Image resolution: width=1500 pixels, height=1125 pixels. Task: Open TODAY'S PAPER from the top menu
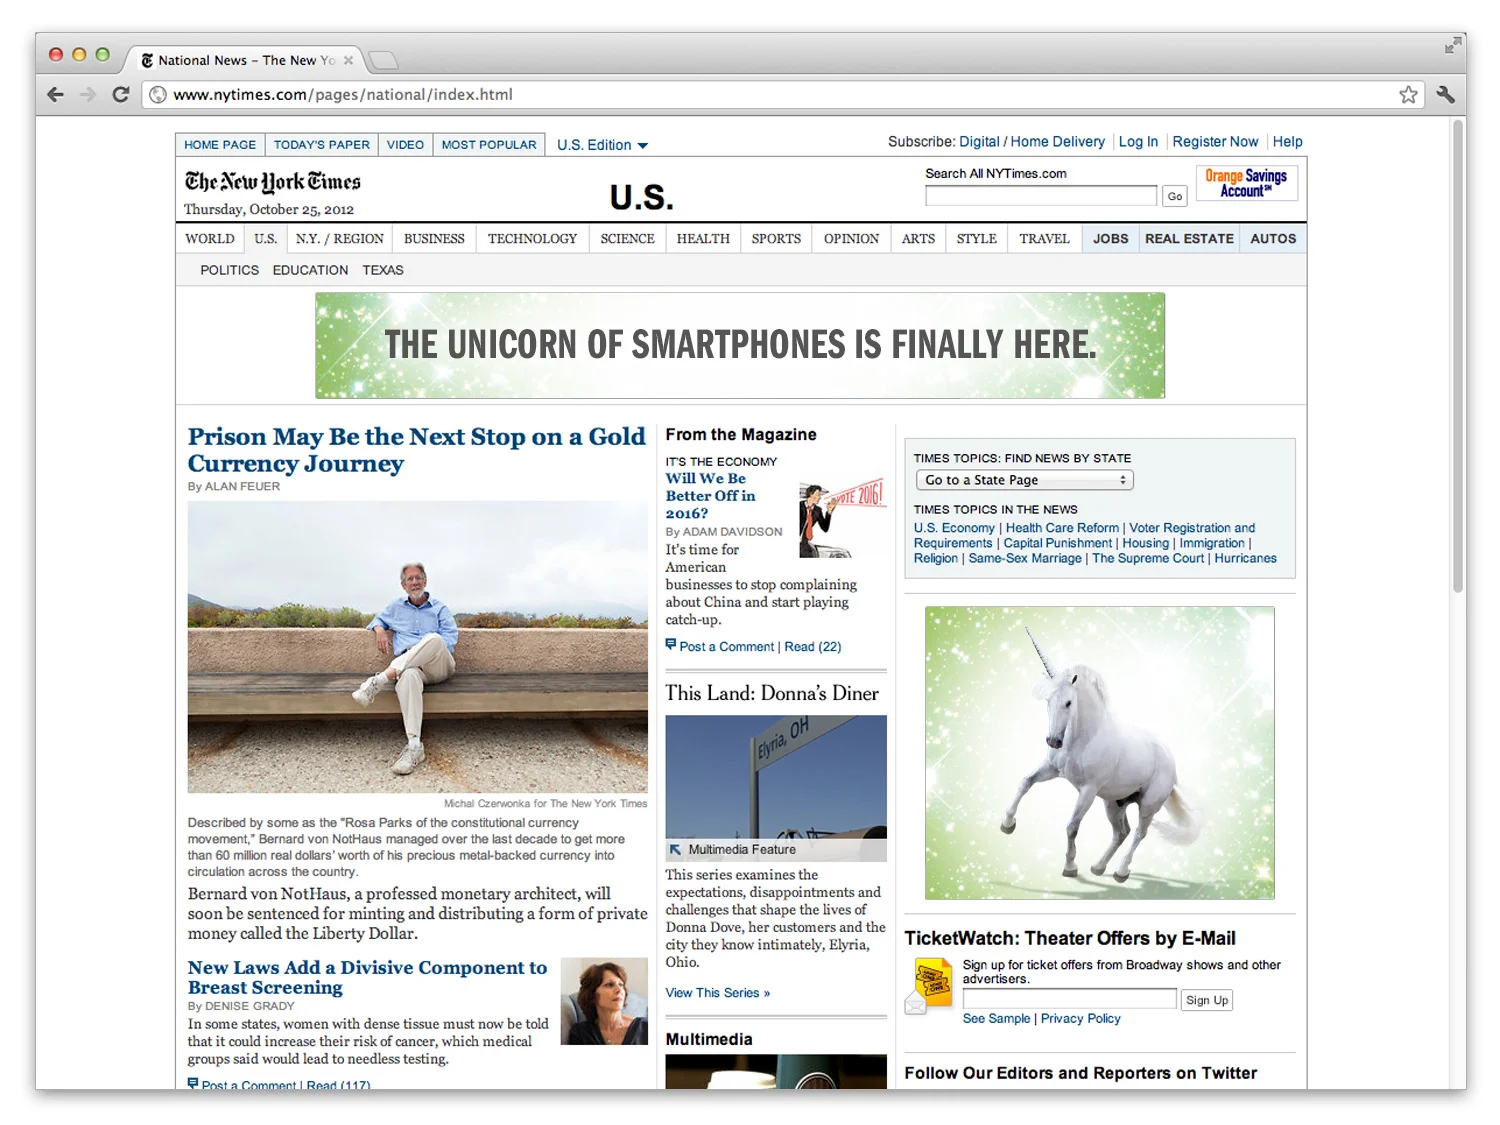click(x=321, y=144)
